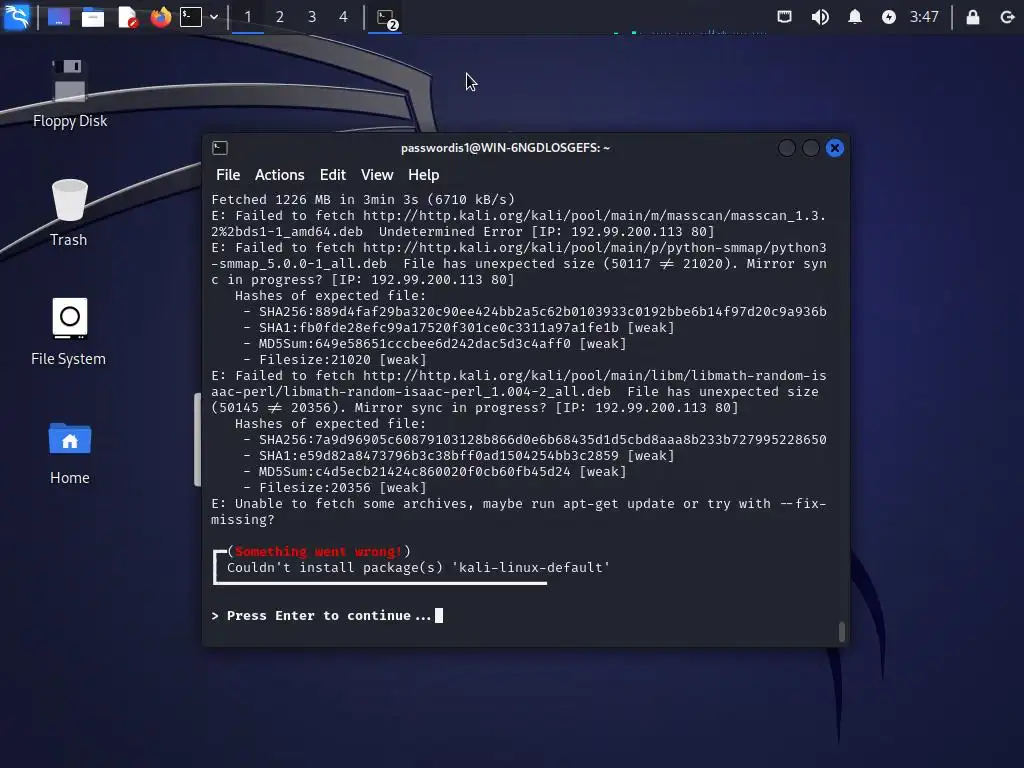Open the Kali dragon applications menu
Screen dimensions: 1024x768
coord(16,16)
